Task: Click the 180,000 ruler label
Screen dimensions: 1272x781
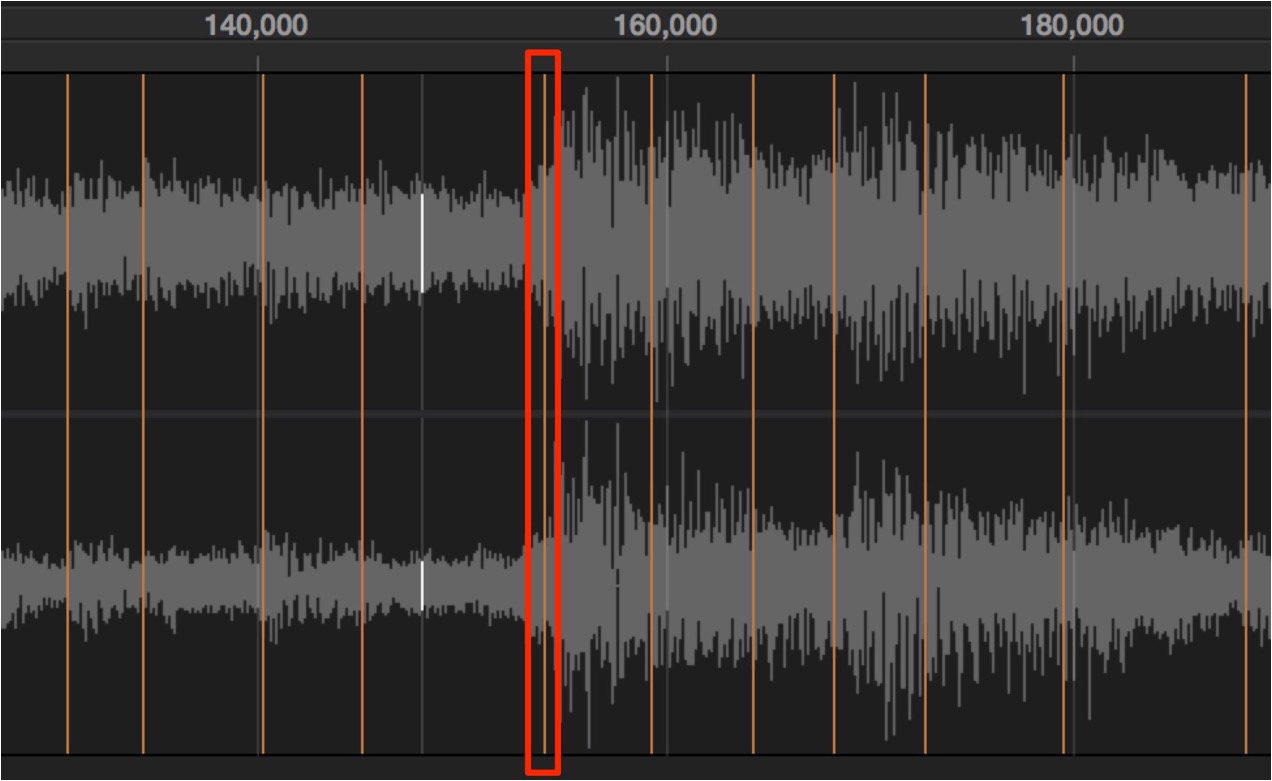Action: (x=1072, y=25)
